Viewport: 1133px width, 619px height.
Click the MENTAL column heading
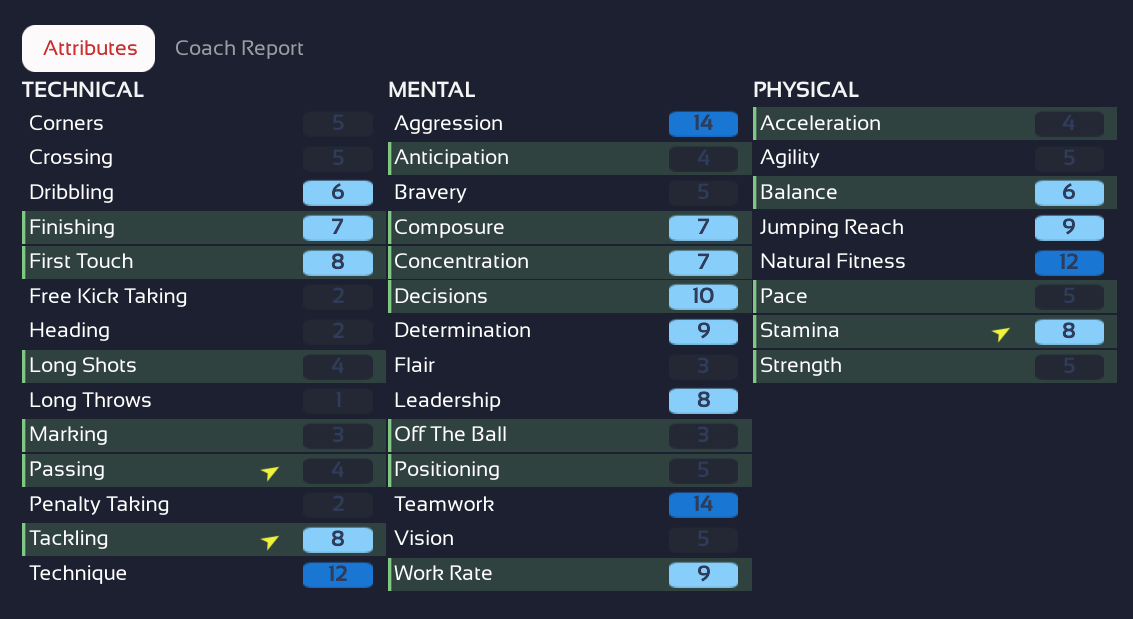click(x=431, y=90)
